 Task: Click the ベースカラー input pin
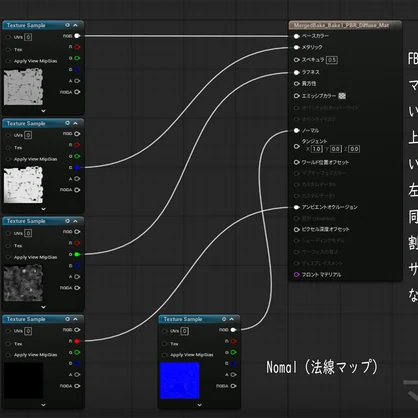point(296,36)
